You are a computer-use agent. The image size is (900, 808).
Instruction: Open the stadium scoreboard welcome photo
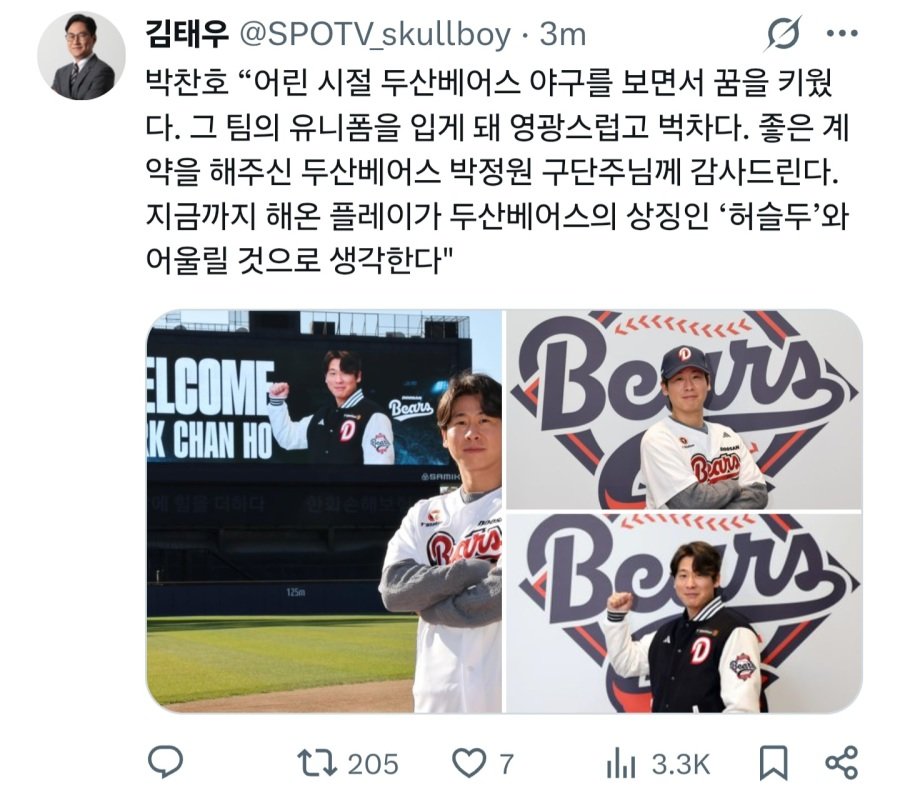324,511
